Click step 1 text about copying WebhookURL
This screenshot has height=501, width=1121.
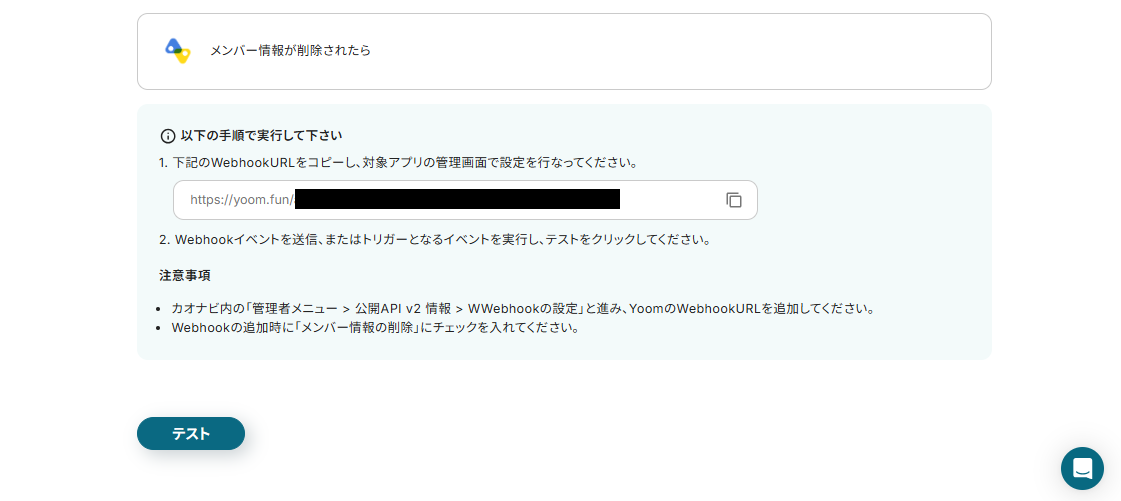tap(398, 162)
